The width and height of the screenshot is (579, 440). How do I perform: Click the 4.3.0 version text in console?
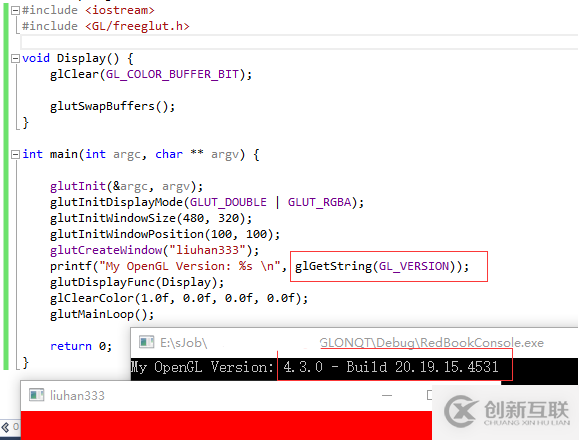[303, 367]
